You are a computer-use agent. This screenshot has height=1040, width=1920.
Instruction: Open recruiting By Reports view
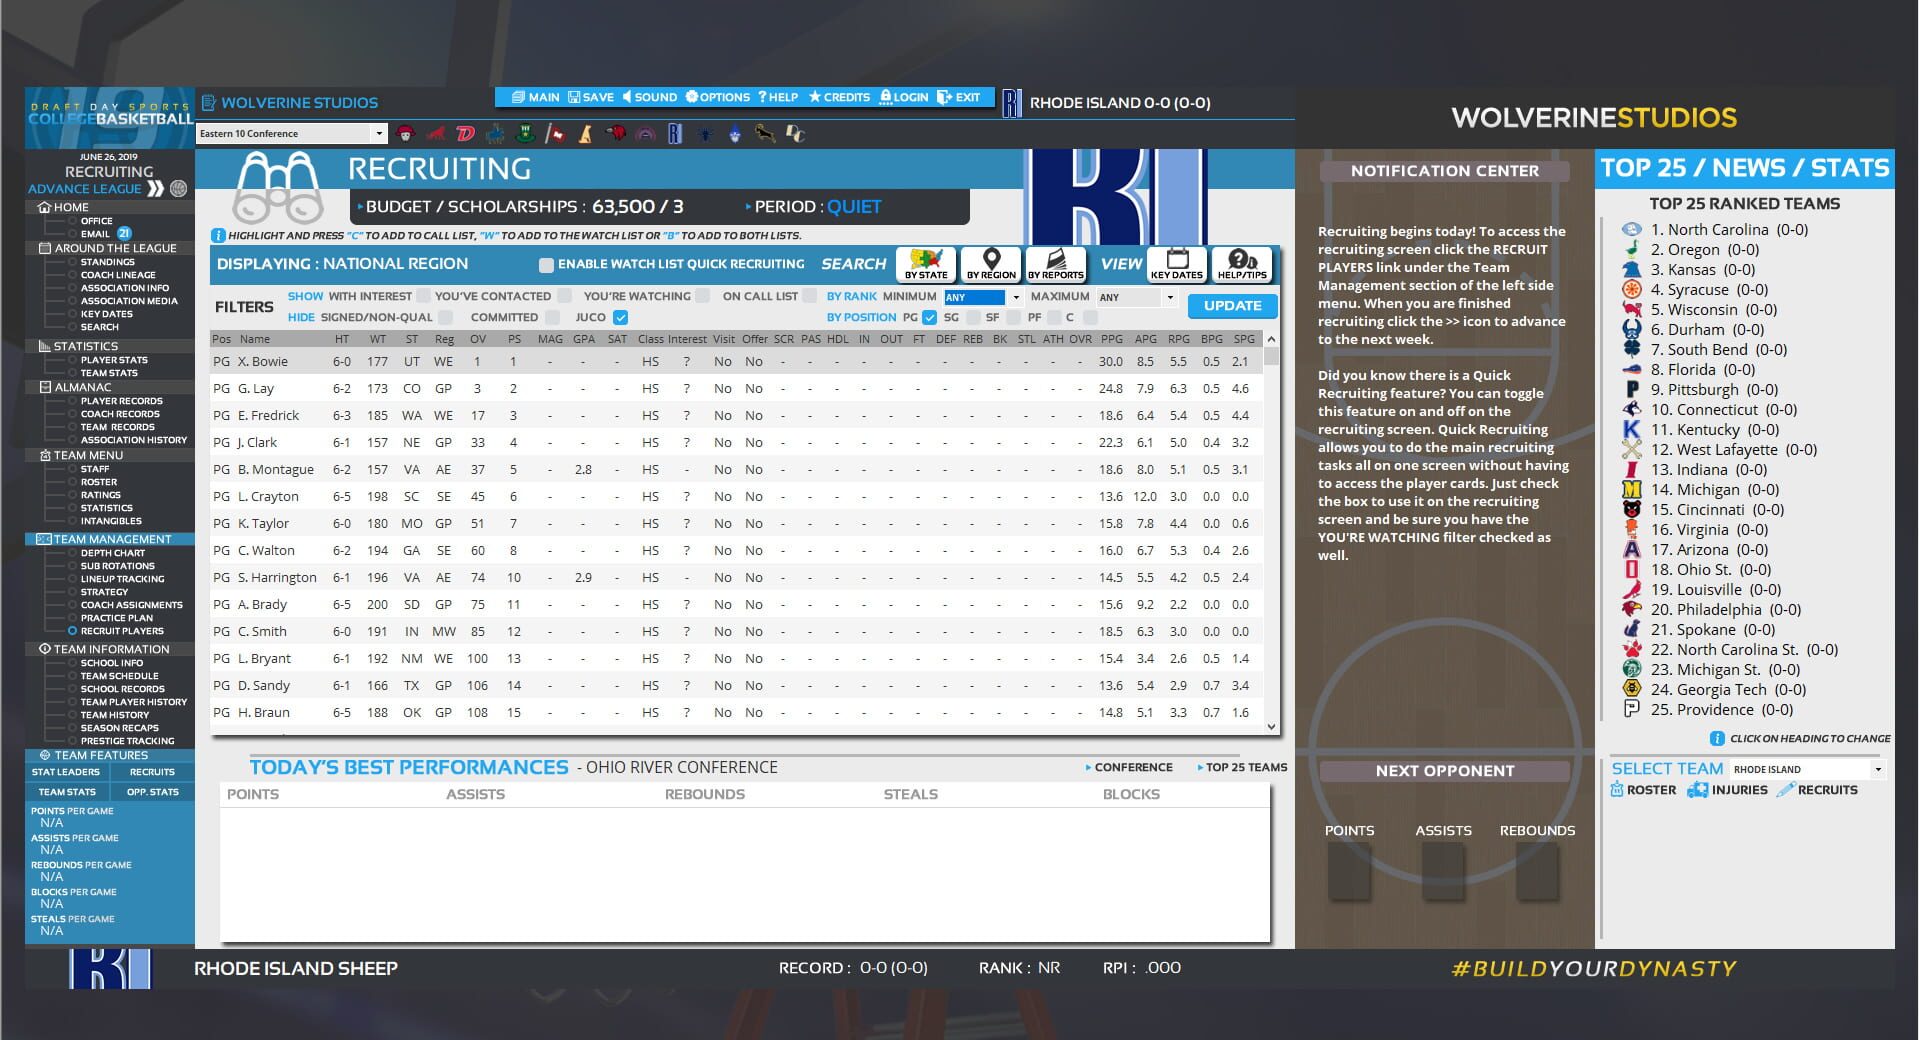coord(1055,262)
